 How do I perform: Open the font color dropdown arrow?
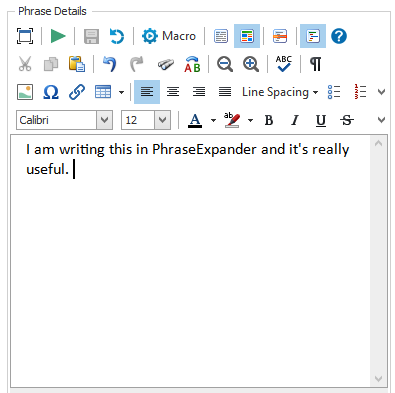tap(213, 120)
